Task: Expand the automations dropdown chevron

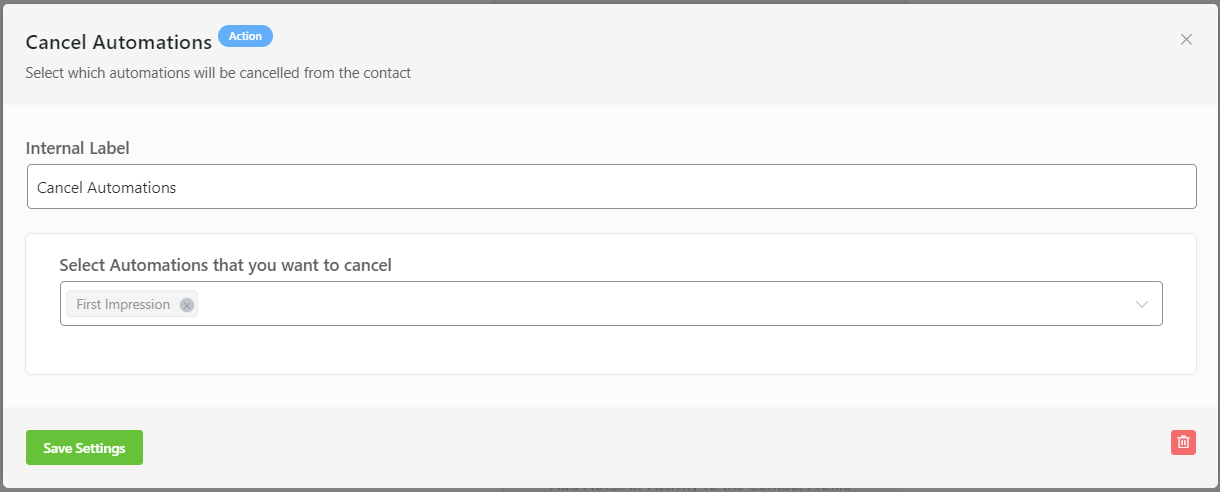Action: click(x=1142, y=304)
